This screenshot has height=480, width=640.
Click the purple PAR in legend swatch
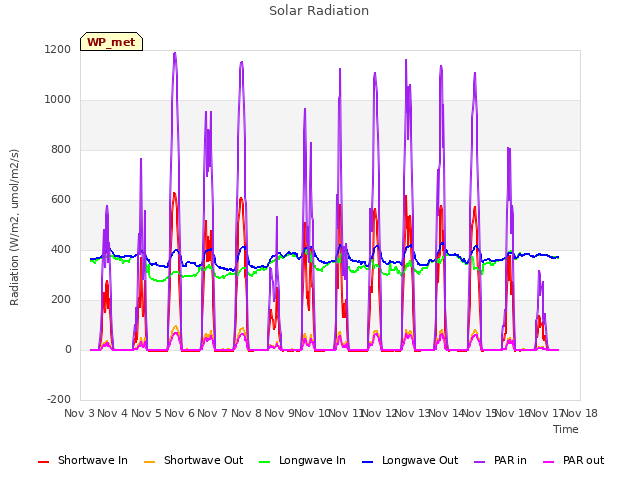click(479, 462)
